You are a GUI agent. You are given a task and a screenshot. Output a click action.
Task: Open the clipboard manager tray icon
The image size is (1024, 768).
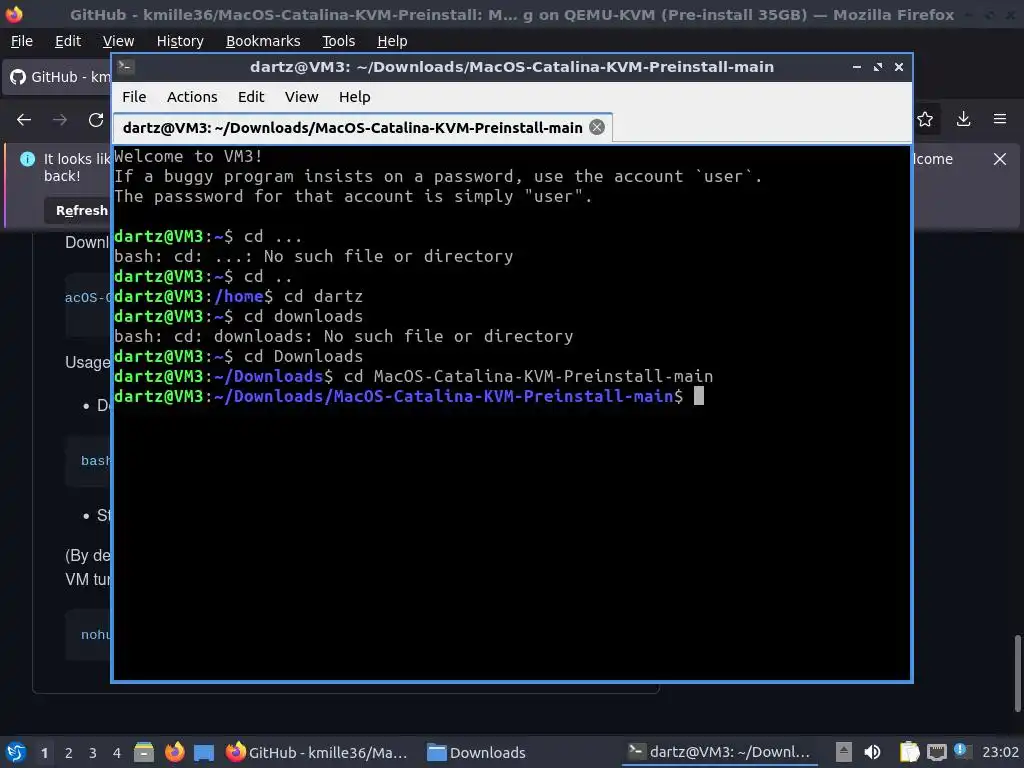[x=909, y=752]
